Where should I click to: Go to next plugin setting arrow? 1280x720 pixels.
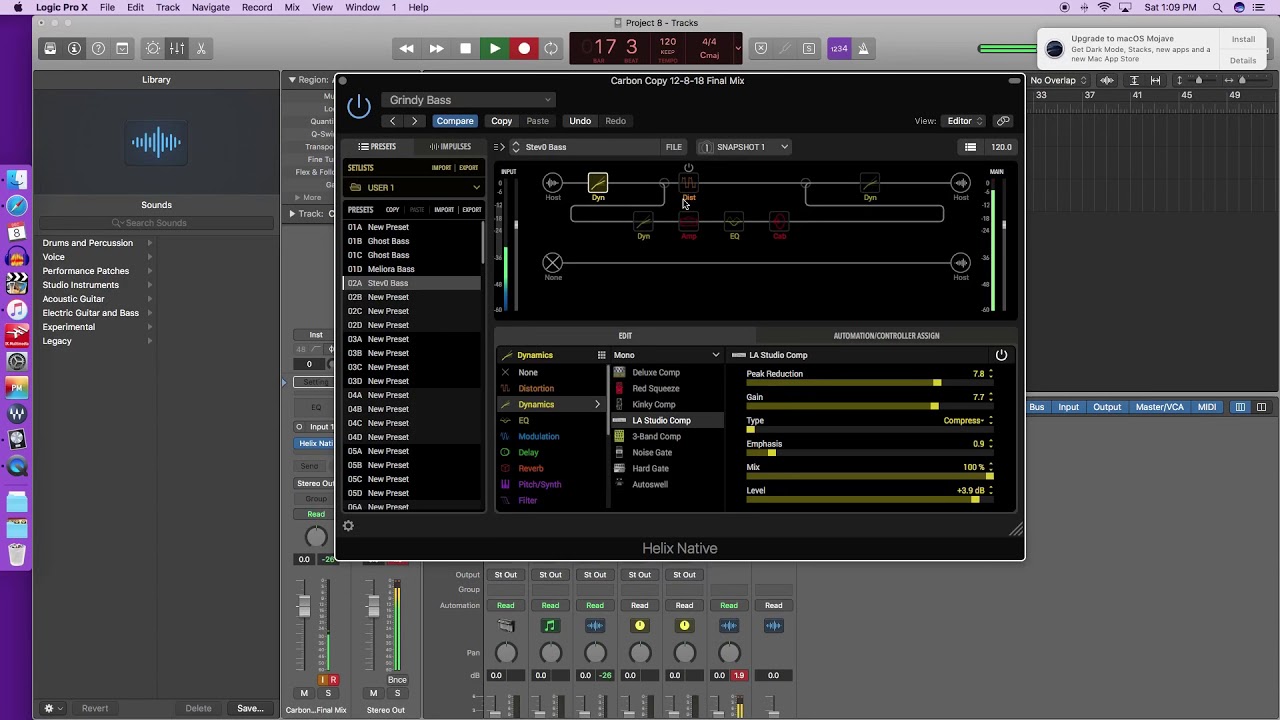(x=414, y=121)
